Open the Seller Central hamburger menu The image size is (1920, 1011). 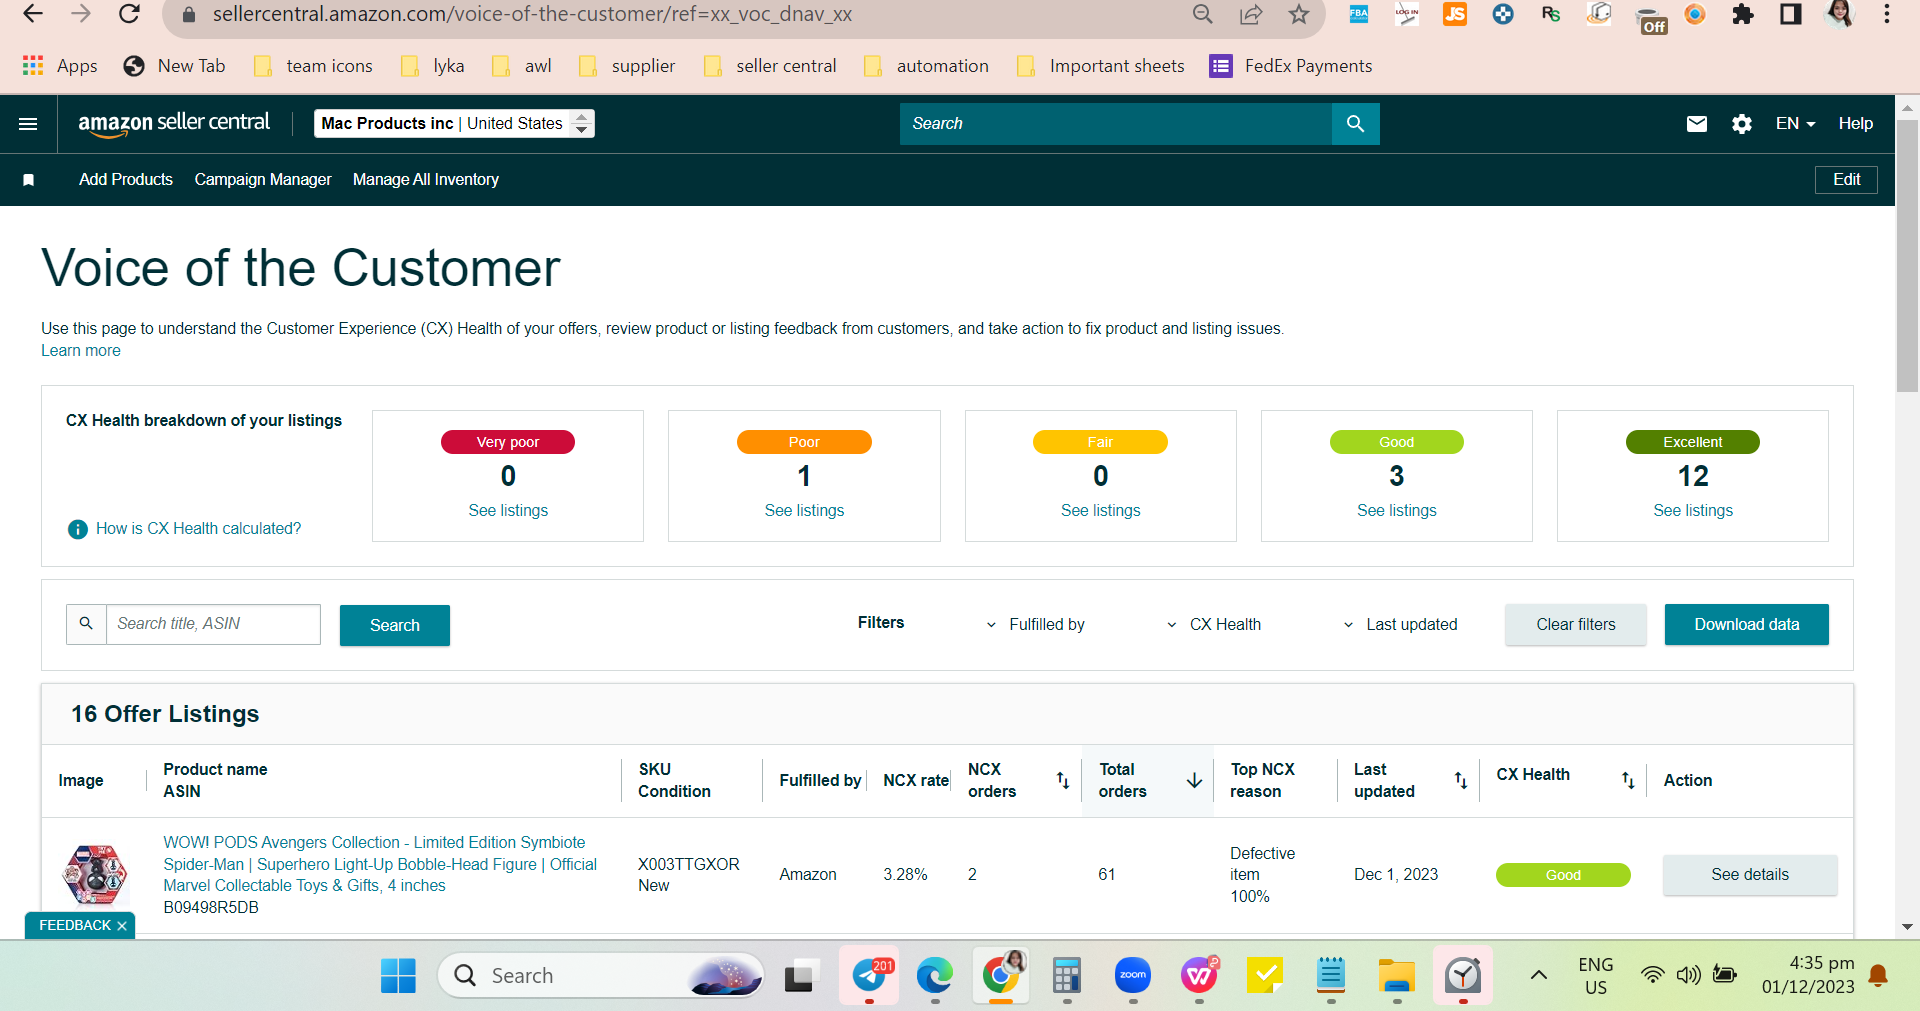[28, 124]
